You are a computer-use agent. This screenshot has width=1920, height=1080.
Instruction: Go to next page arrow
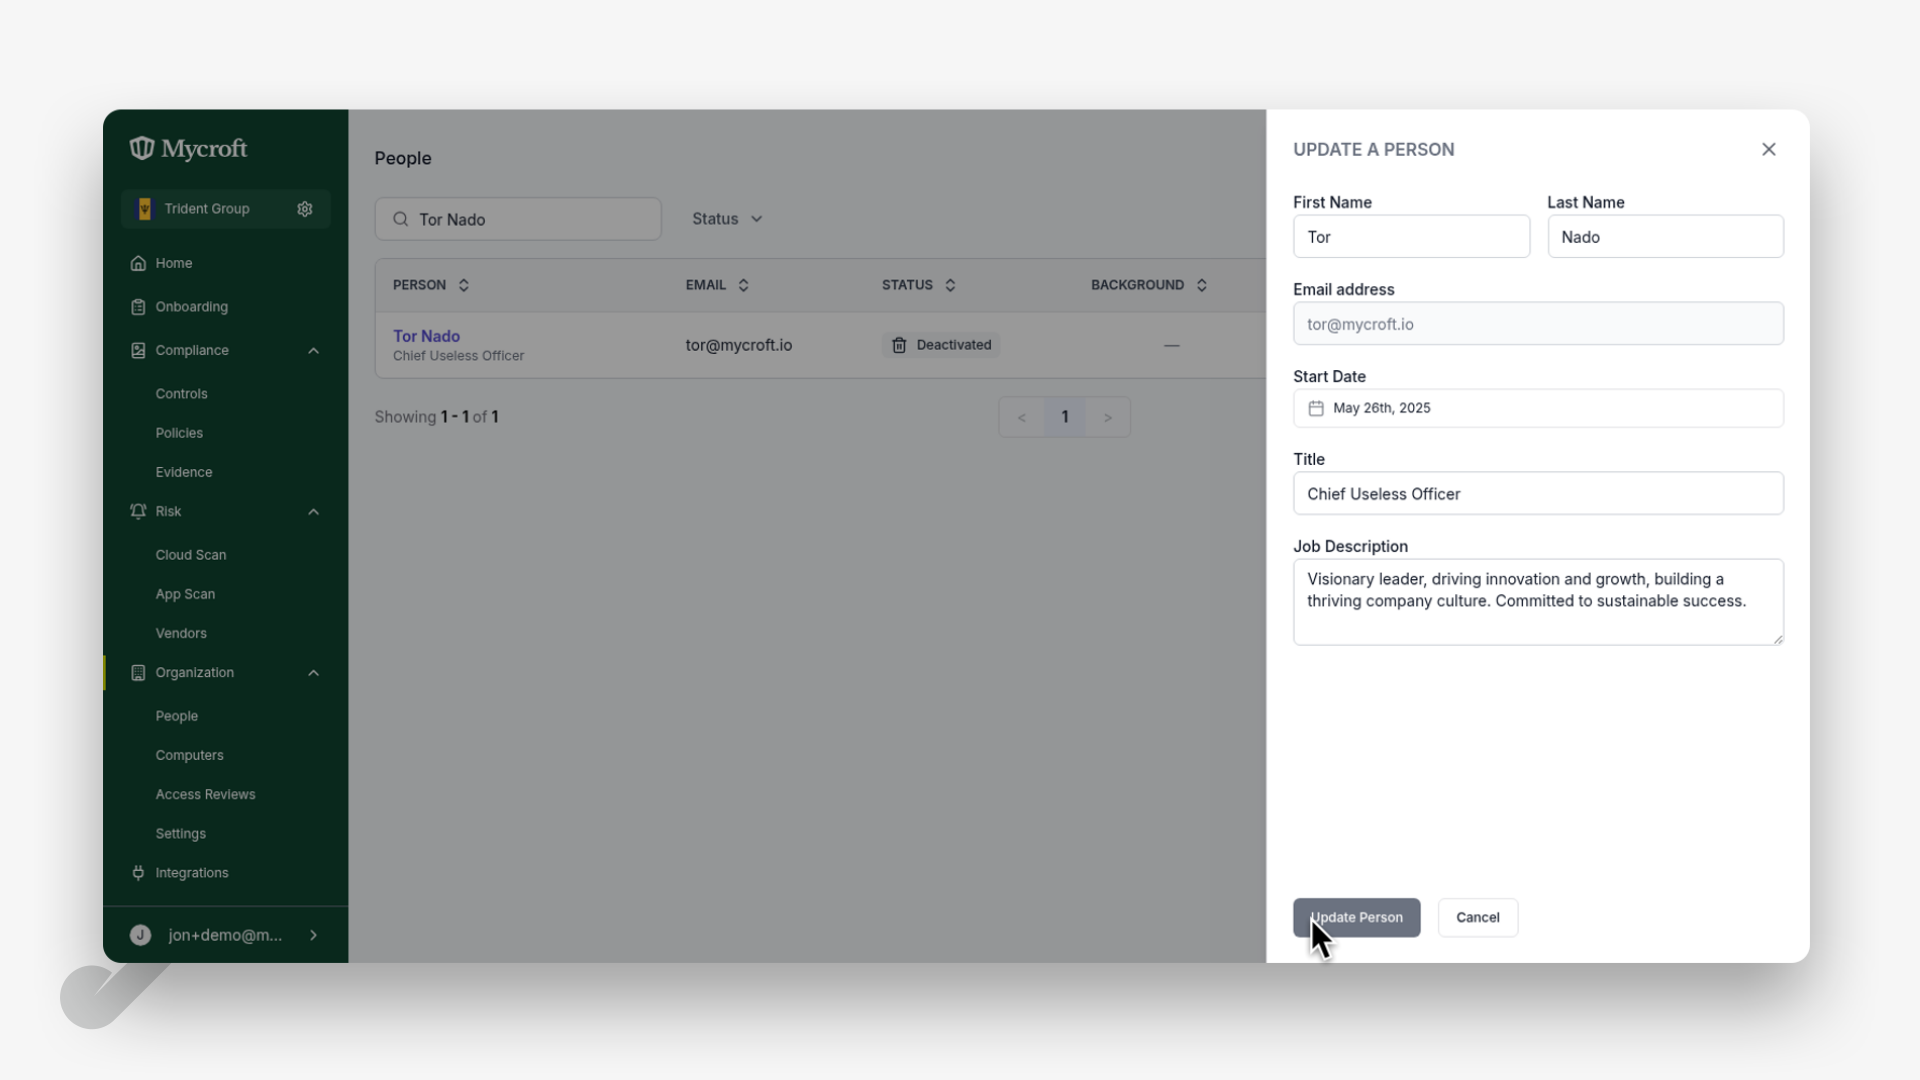click(x=1108, y=417)
